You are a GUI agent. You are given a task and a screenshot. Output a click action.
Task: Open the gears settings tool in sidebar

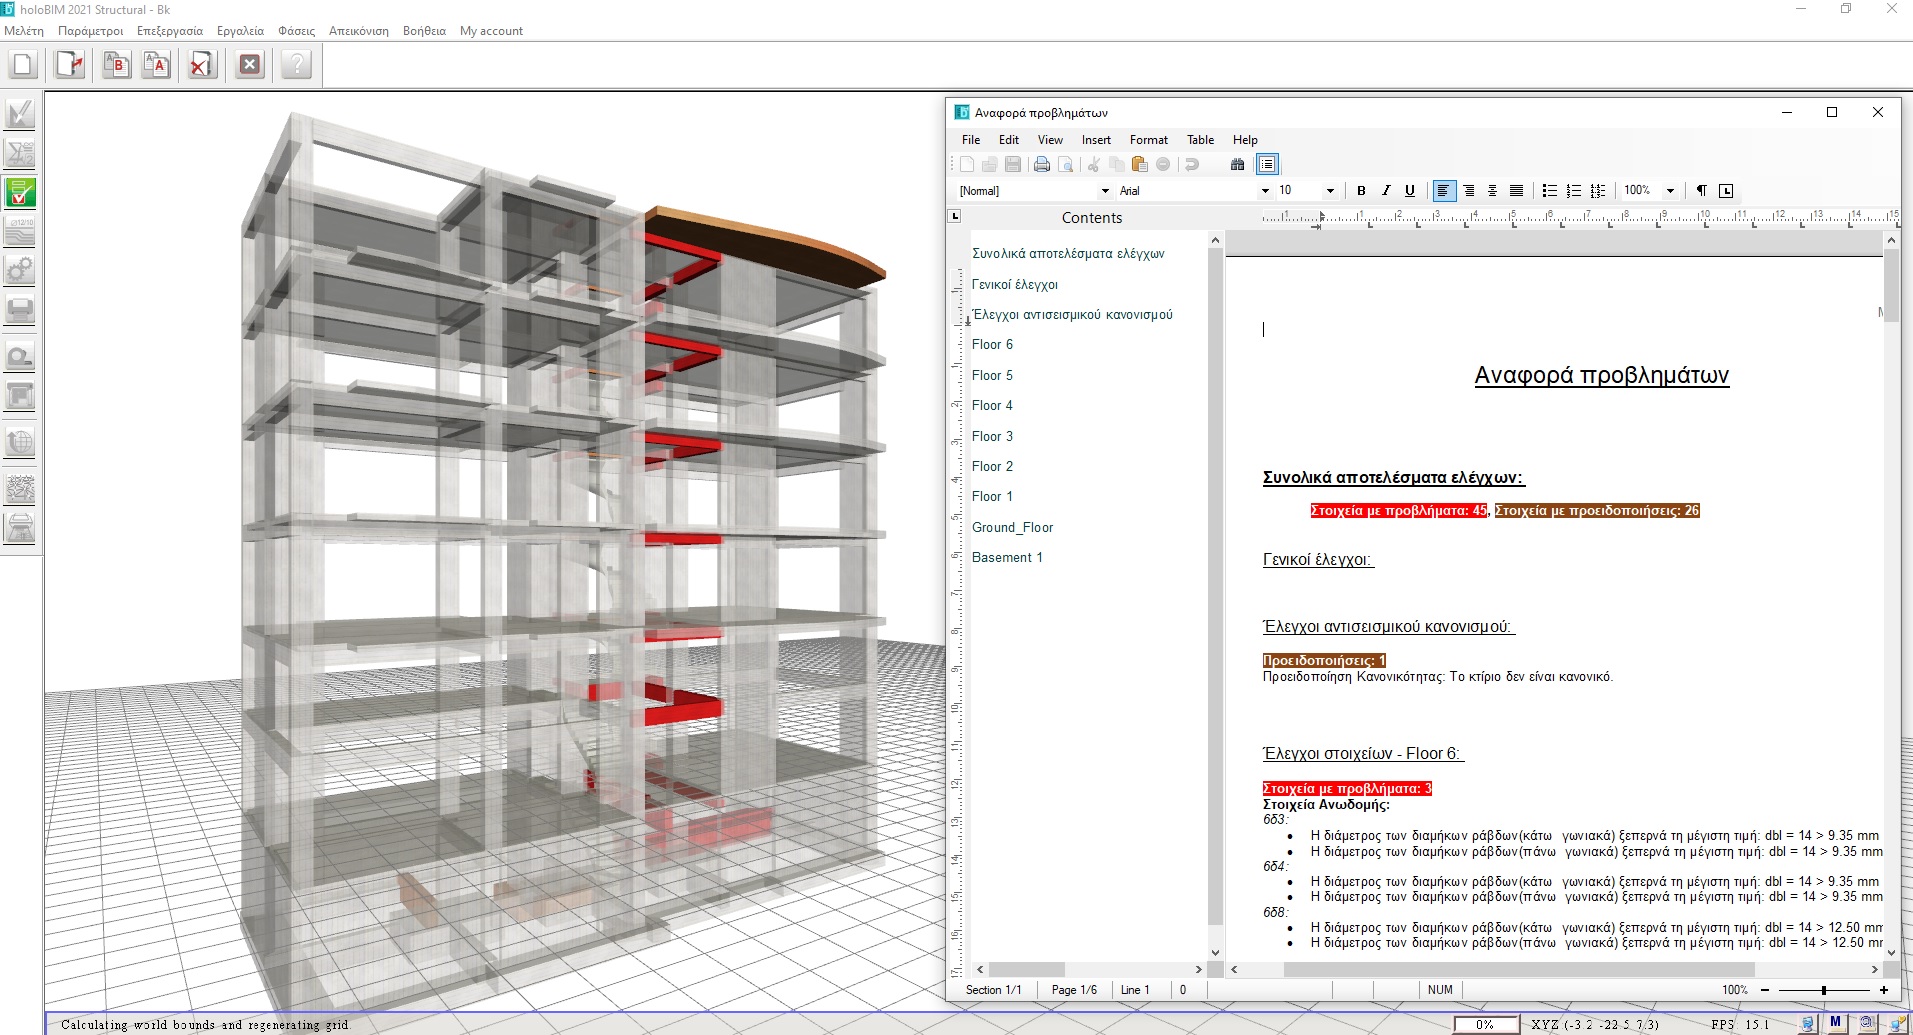20,270
